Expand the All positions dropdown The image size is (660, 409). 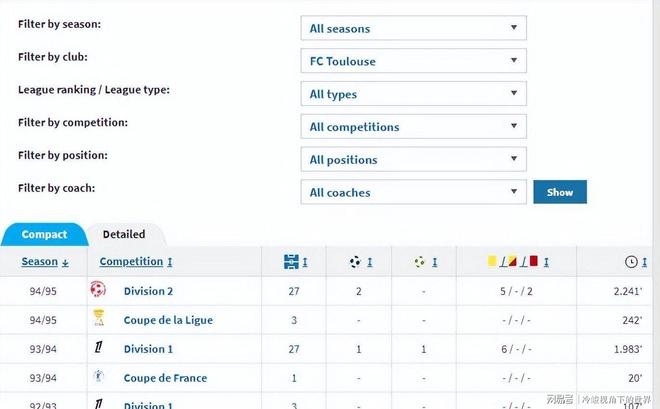click(x=413, y=160)
